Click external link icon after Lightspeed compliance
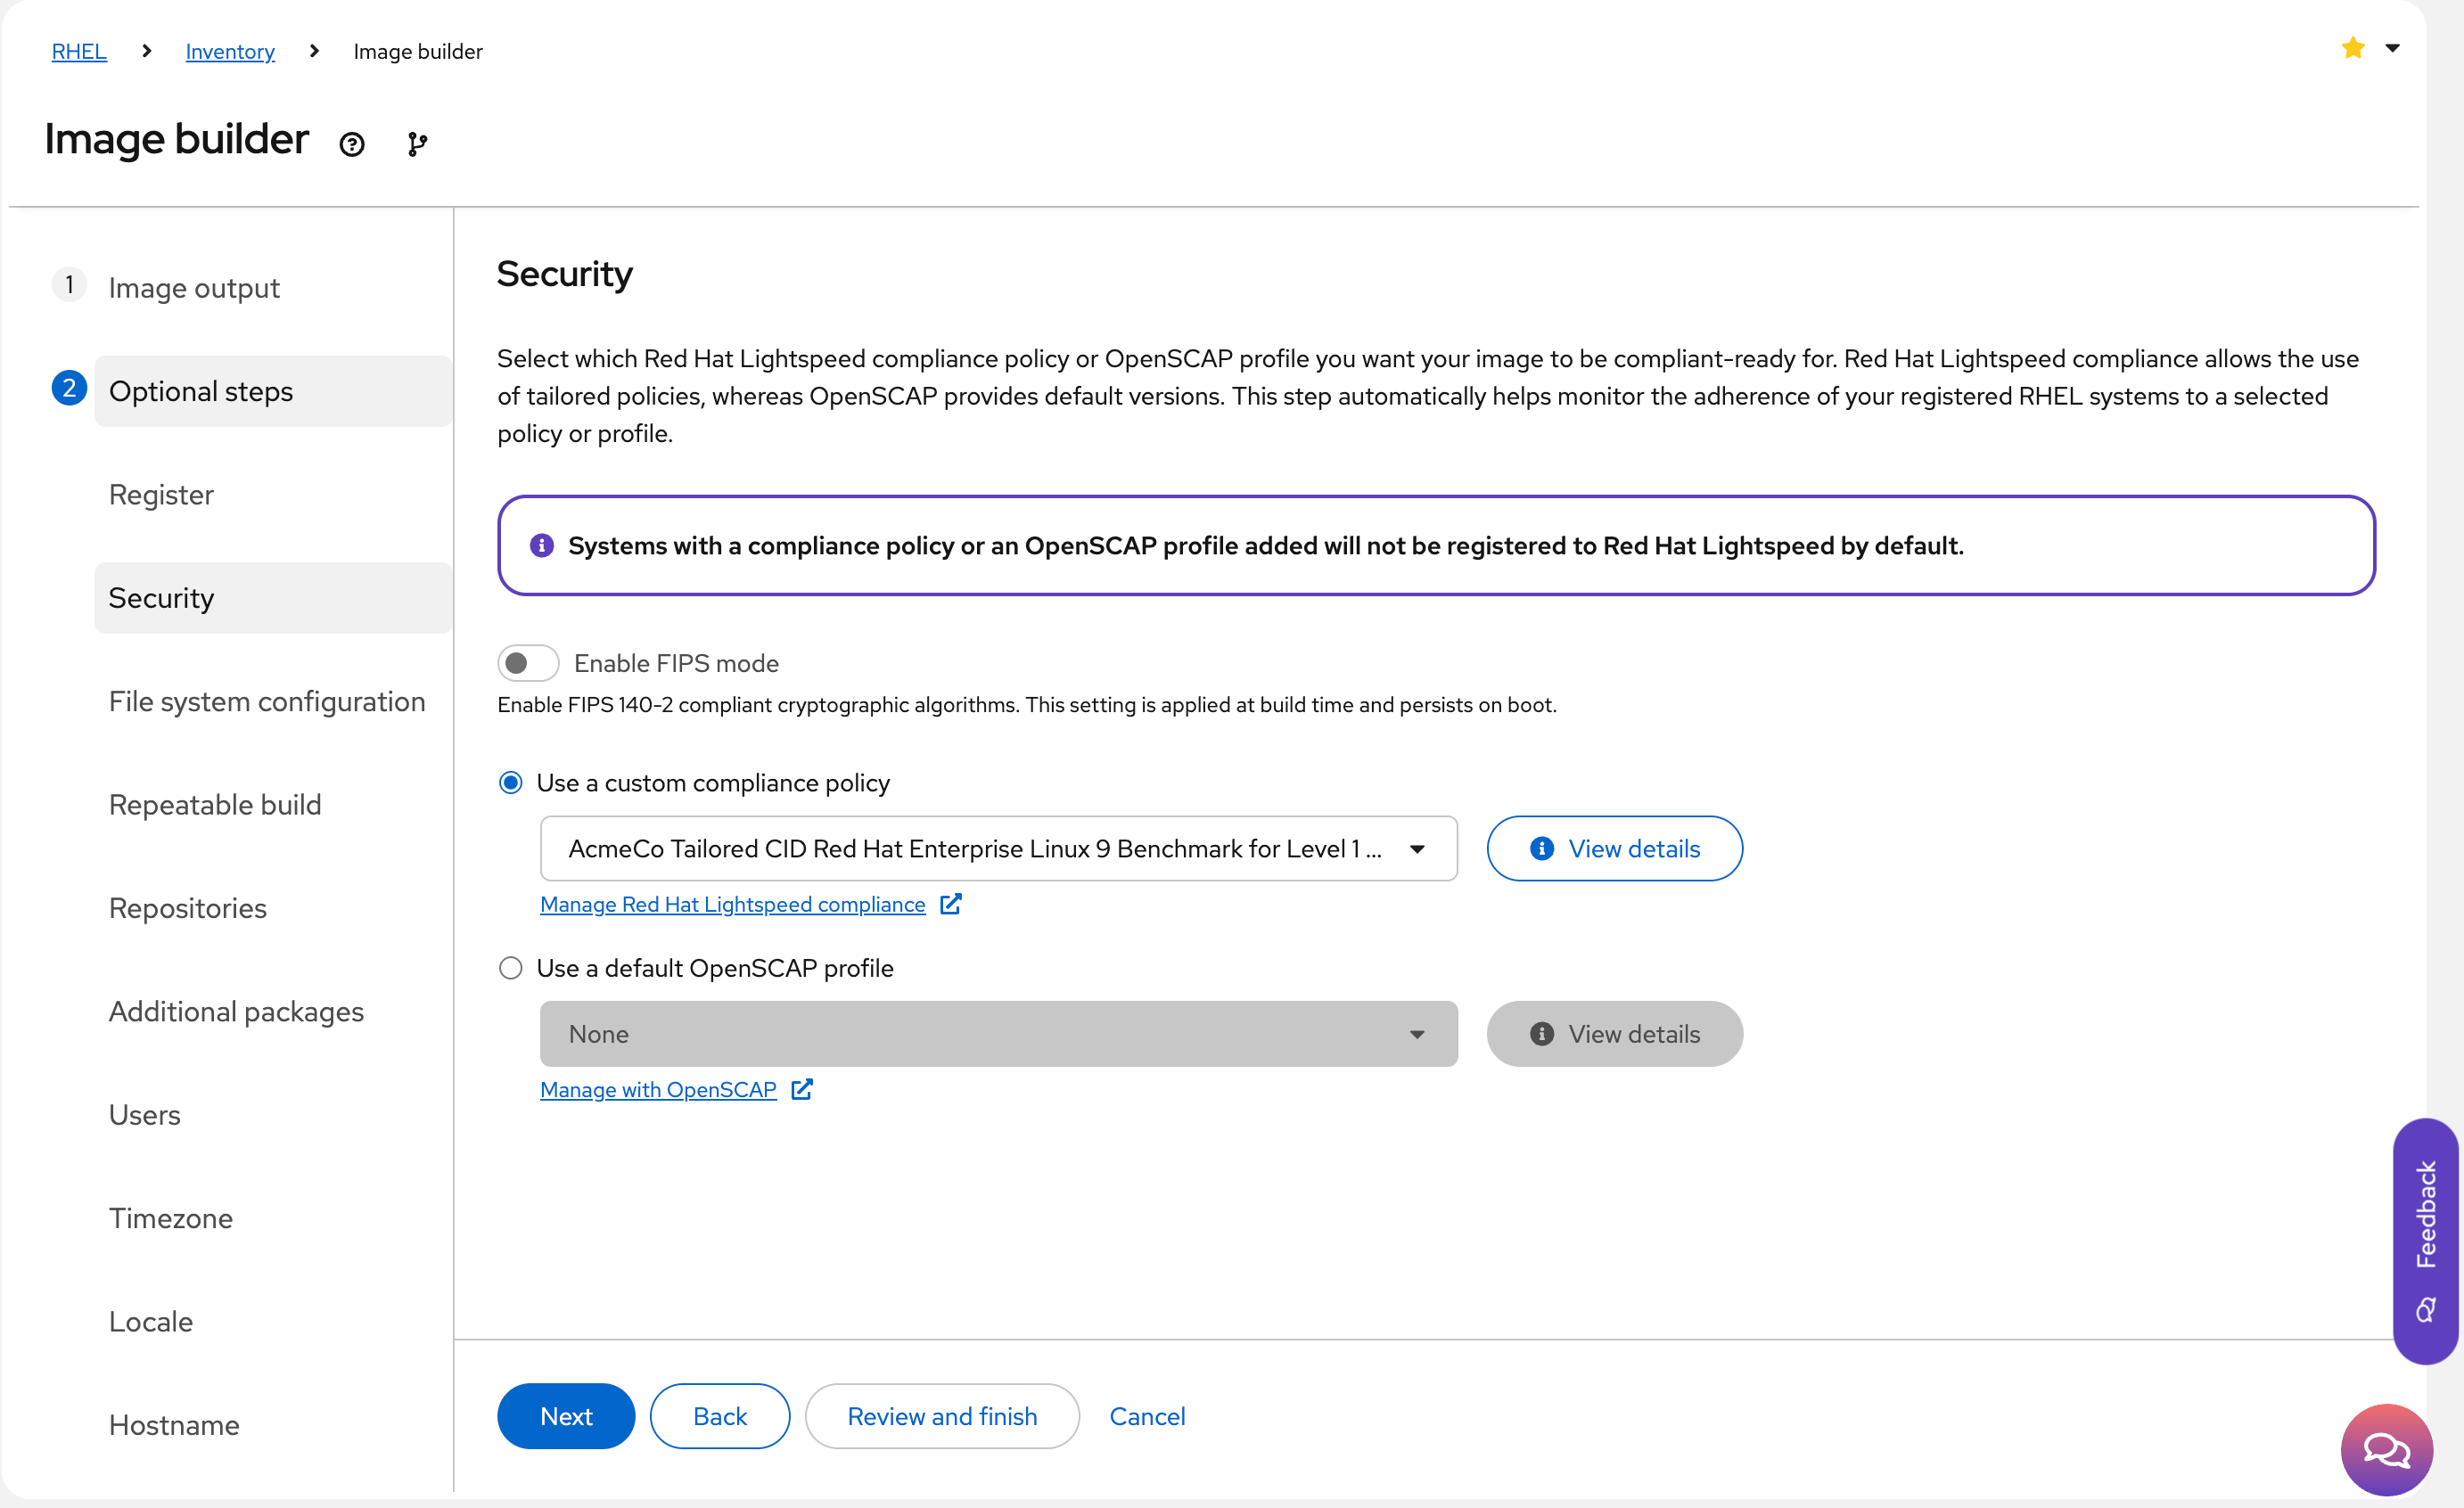 (x=951, y=904)
